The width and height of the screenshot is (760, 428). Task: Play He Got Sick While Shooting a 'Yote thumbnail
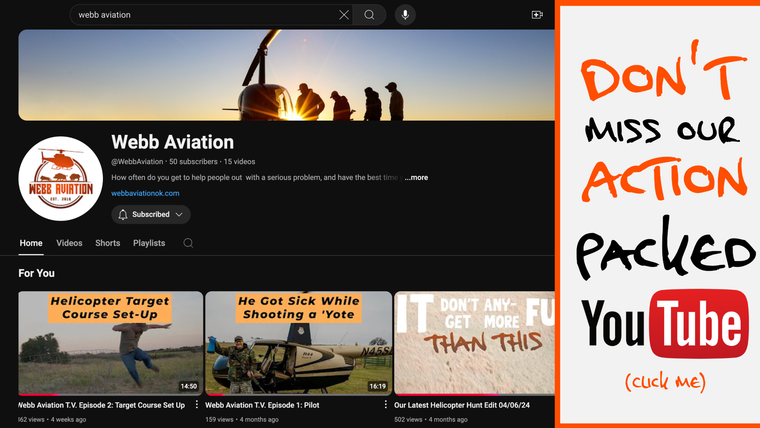tap(299, 343)
